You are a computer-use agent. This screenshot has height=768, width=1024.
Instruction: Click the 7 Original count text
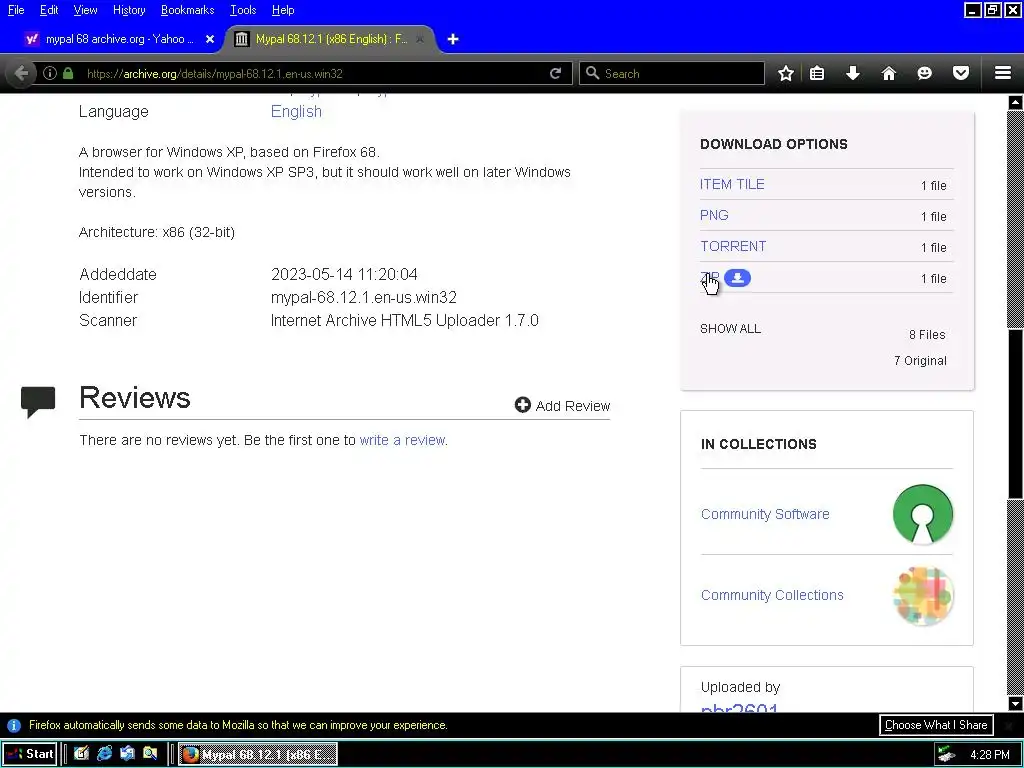[x=920, y=360]
